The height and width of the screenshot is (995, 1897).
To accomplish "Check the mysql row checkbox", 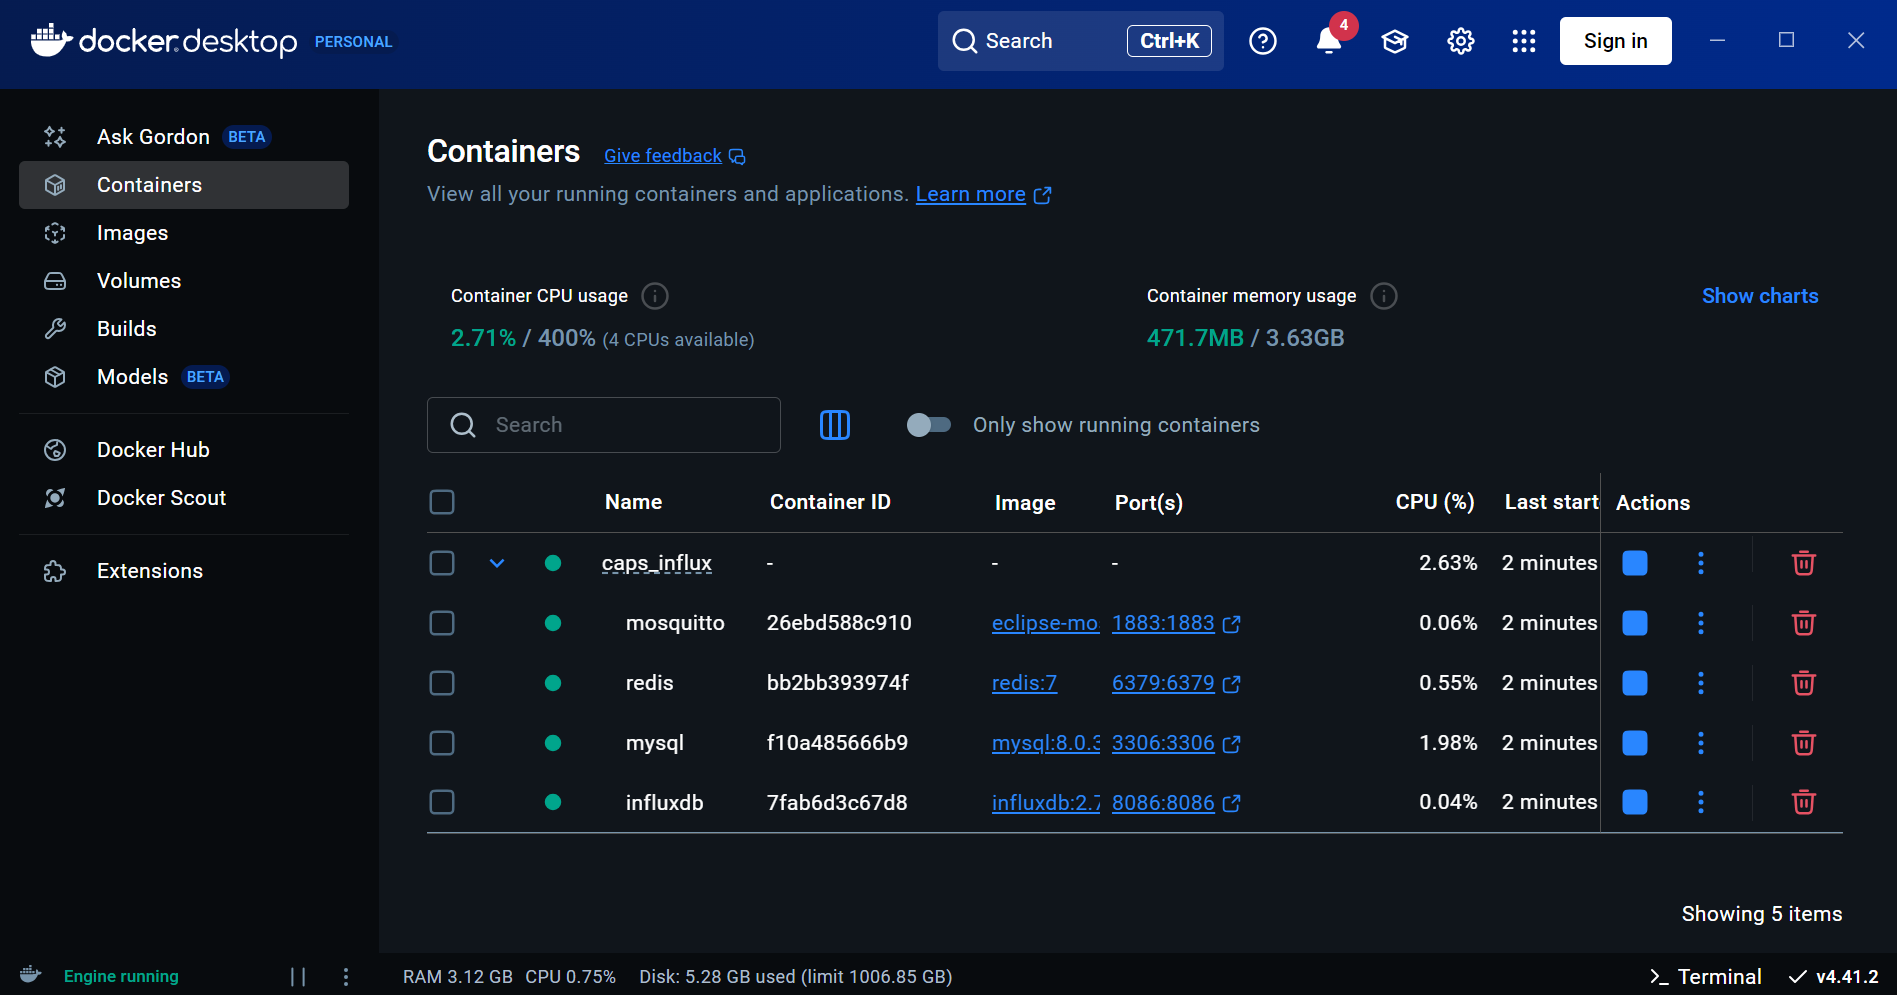I will point(442,743).
